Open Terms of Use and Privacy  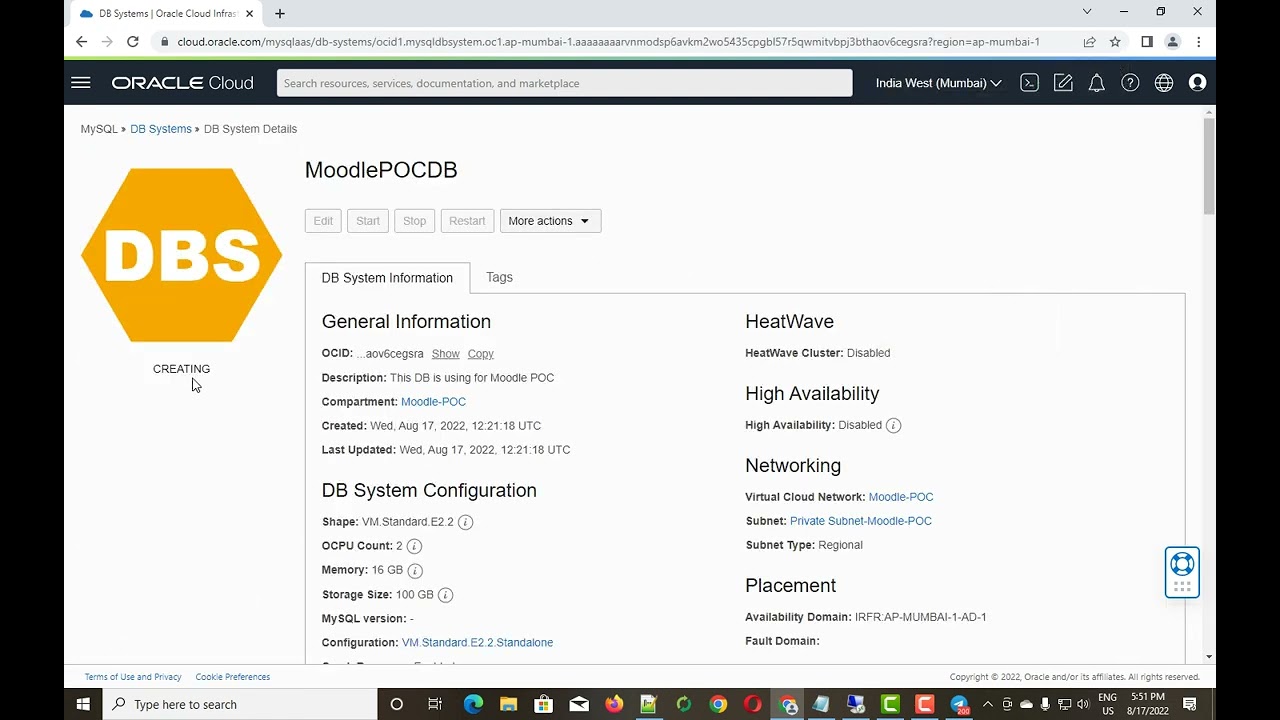[x=133, y=677]
